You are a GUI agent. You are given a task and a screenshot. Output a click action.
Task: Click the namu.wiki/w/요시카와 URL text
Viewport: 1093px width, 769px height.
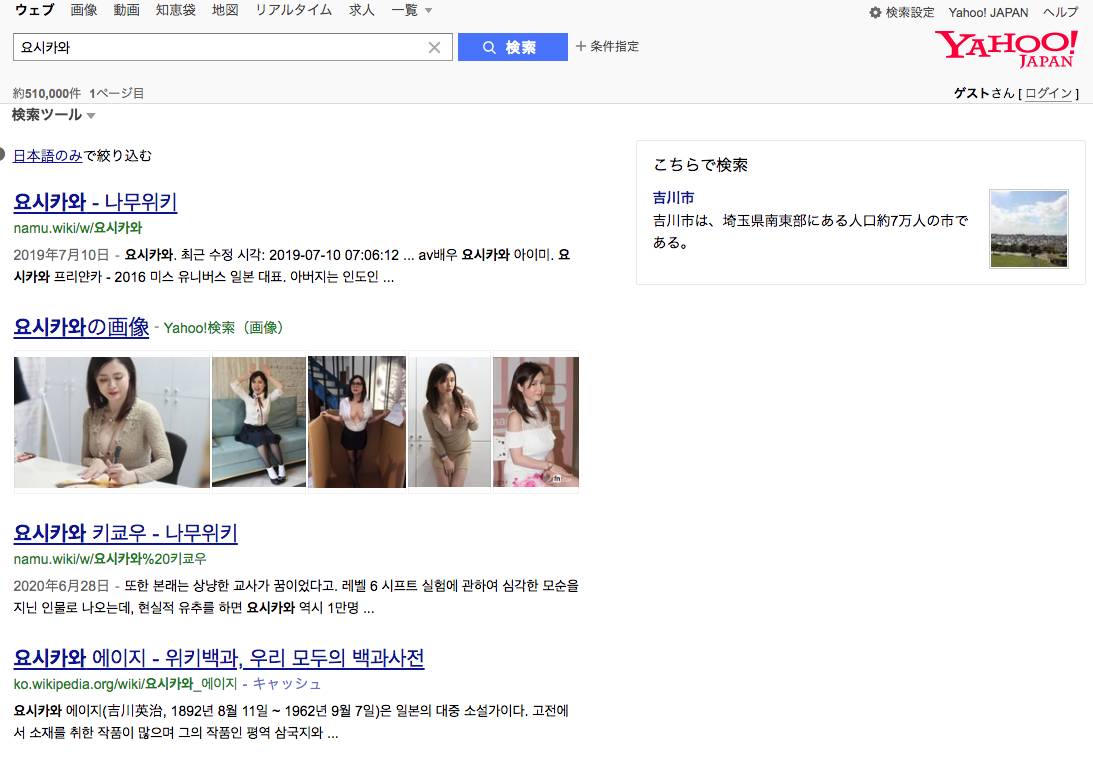(x=77, y=228)
